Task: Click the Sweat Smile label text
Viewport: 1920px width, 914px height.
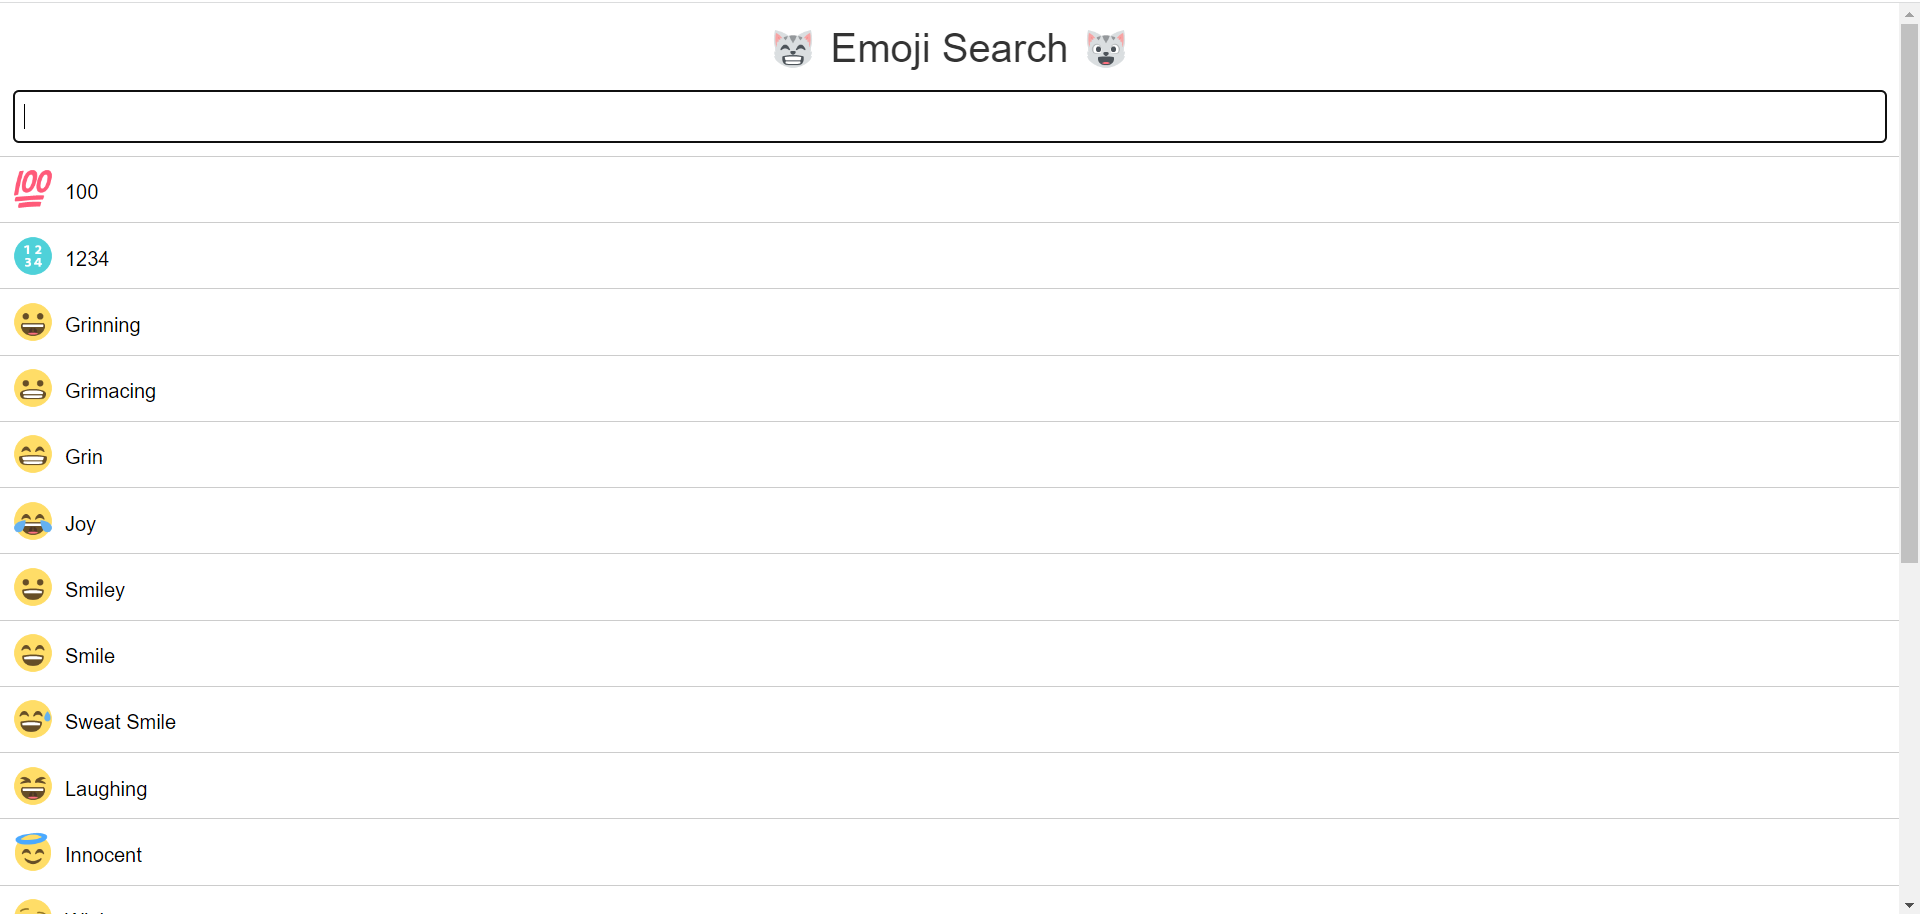Action: (120, 721)
